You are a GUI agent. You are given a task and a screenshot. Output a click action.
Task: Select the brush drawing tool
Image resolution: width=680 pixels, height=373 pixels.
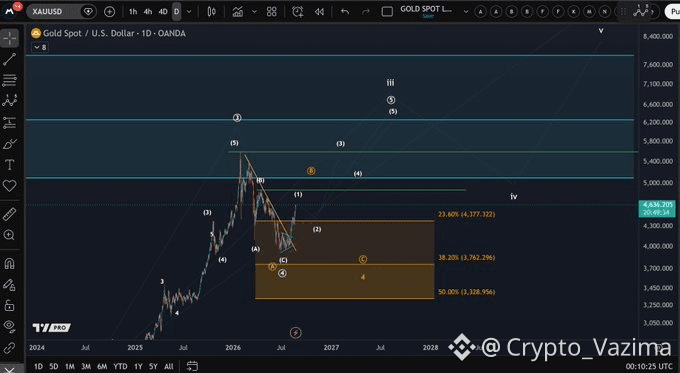10,144
